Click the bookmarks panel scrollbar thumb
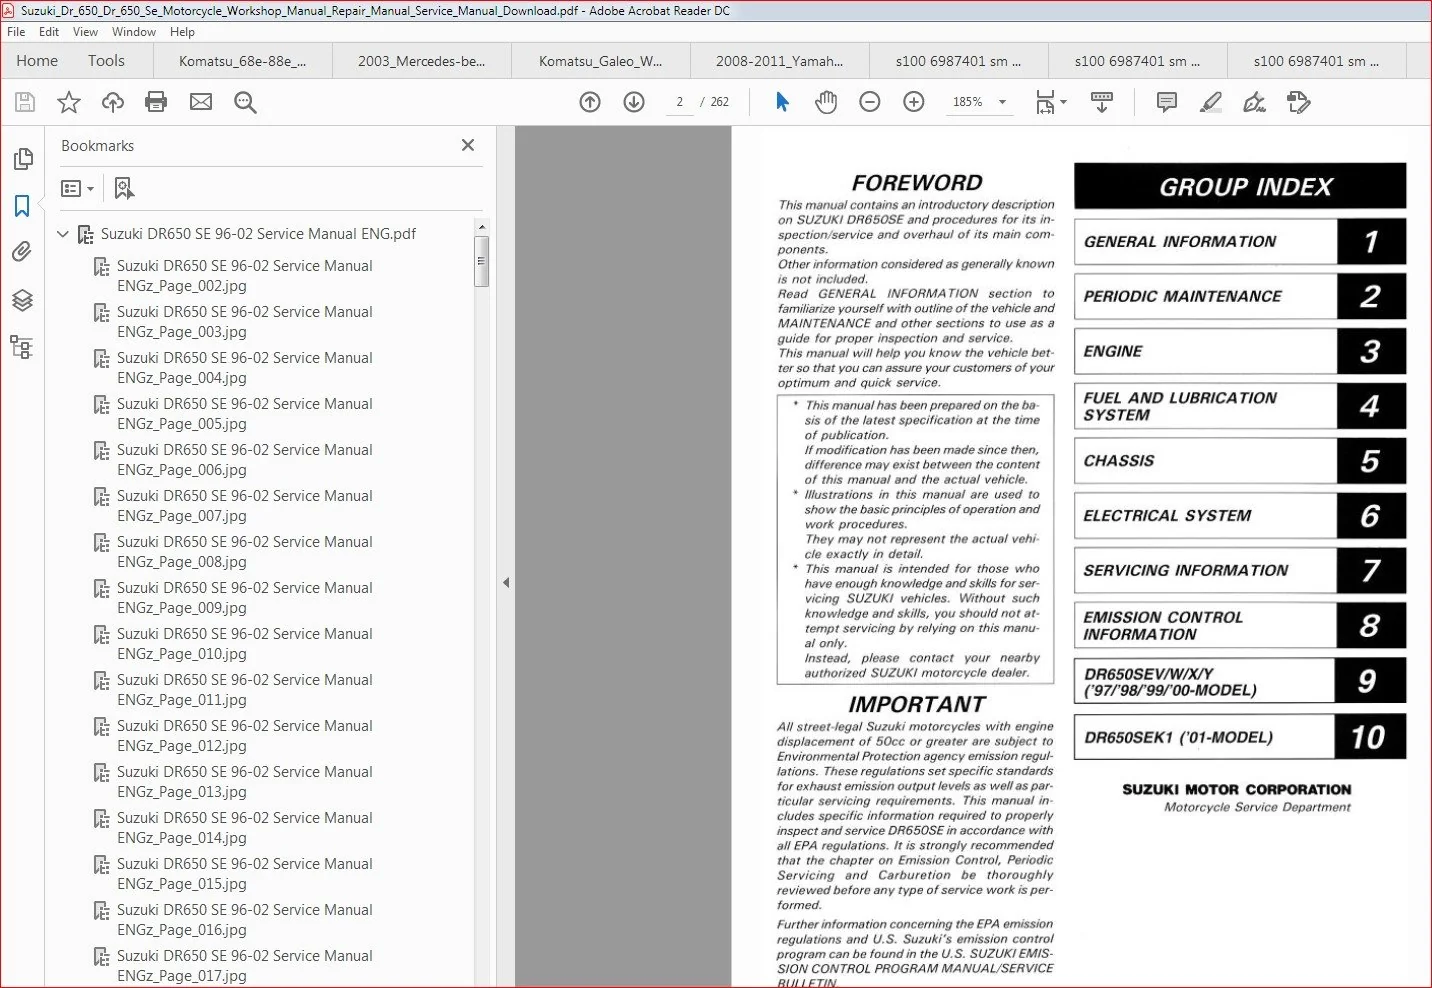The height and width of the screenshot is (988, 1432). tap(482, 261)
